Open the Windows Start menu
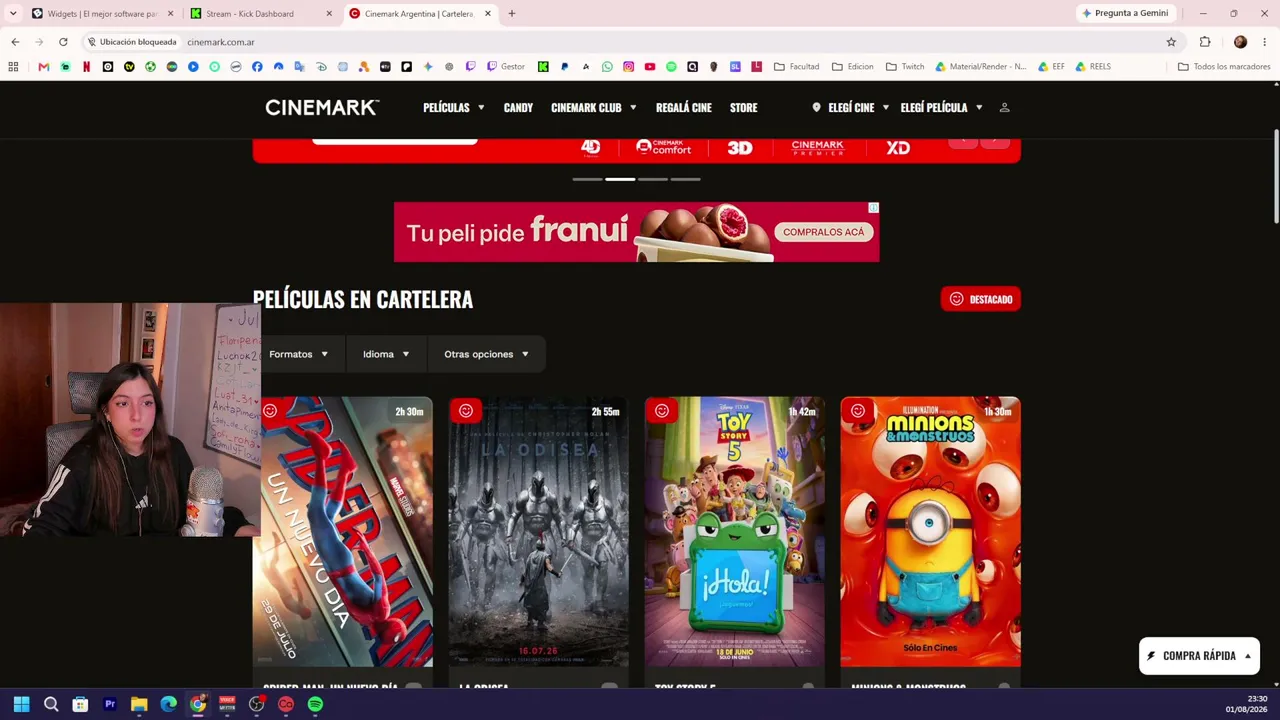Screen dimensions: 1280x720 click(21, 704)
